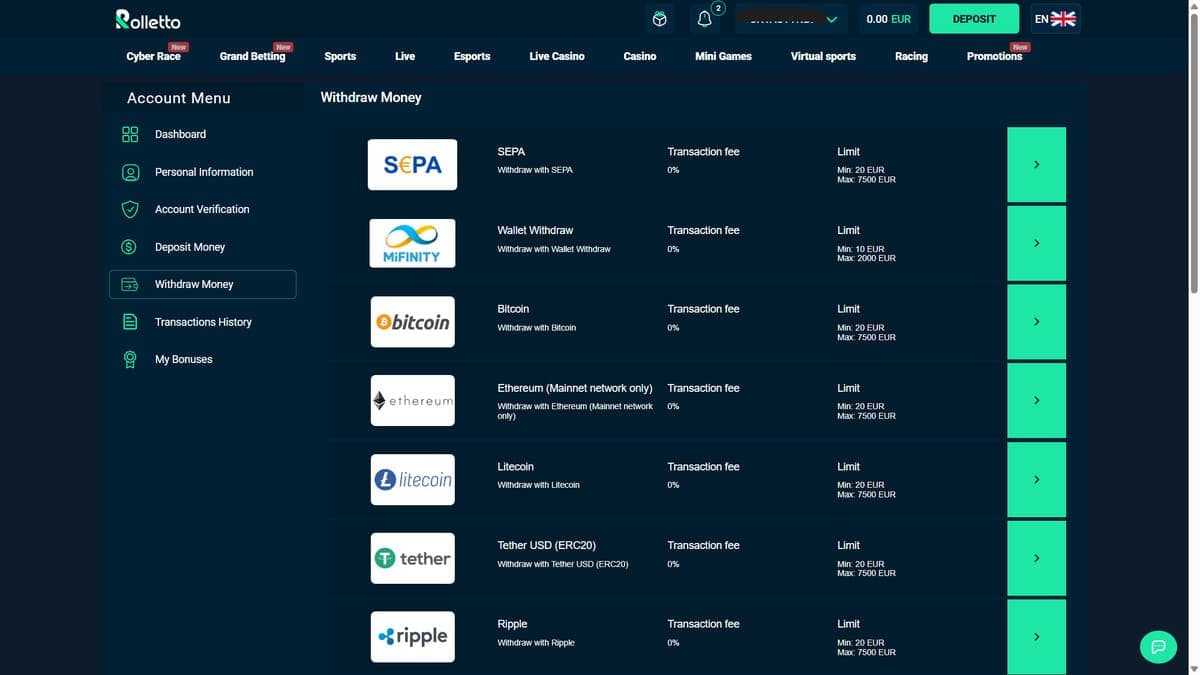This screenshot has height=675, width=1200.
Task: Click the Withdraw Money wallet icon
Action: point(130,284)
